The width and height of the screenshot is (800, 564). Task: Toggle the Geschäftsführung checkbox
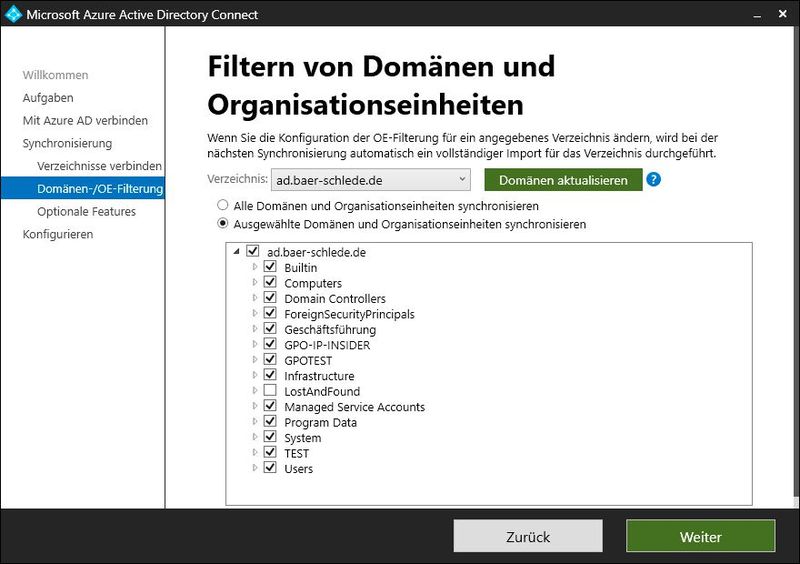270,328
